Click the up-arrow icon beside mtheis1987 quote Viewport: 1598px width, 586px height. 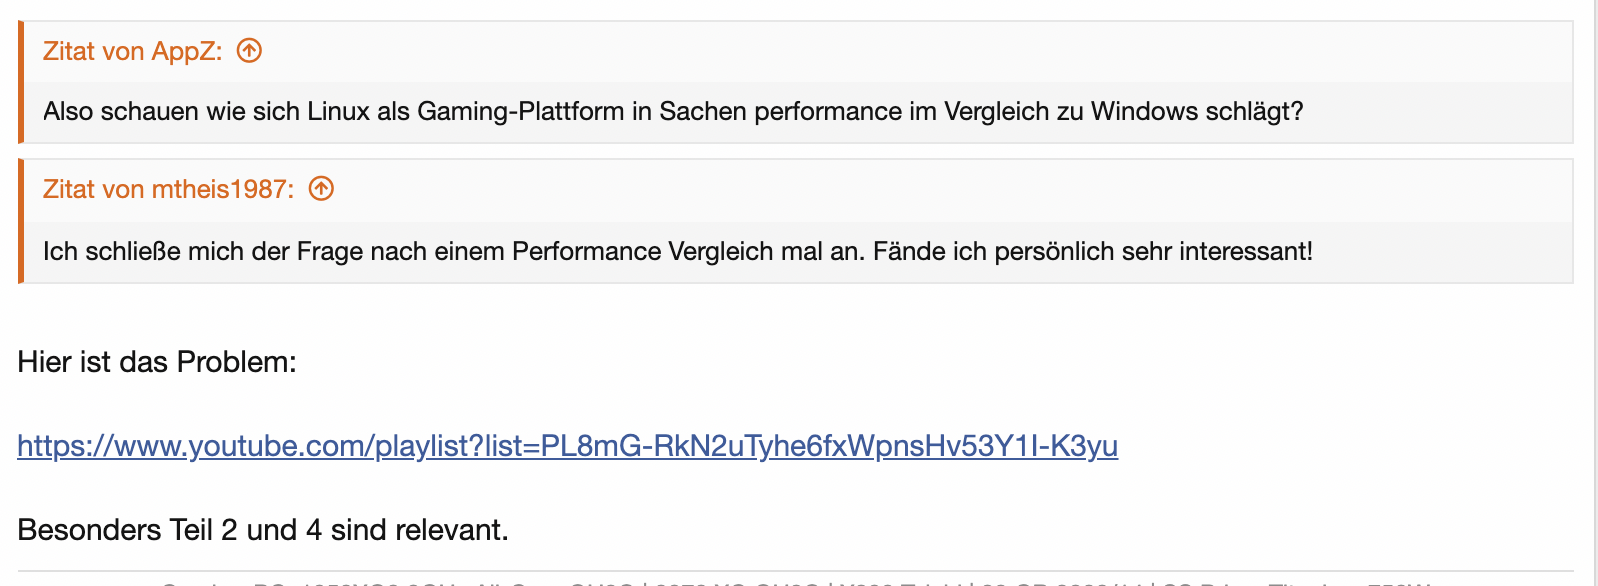coord(321,188)
